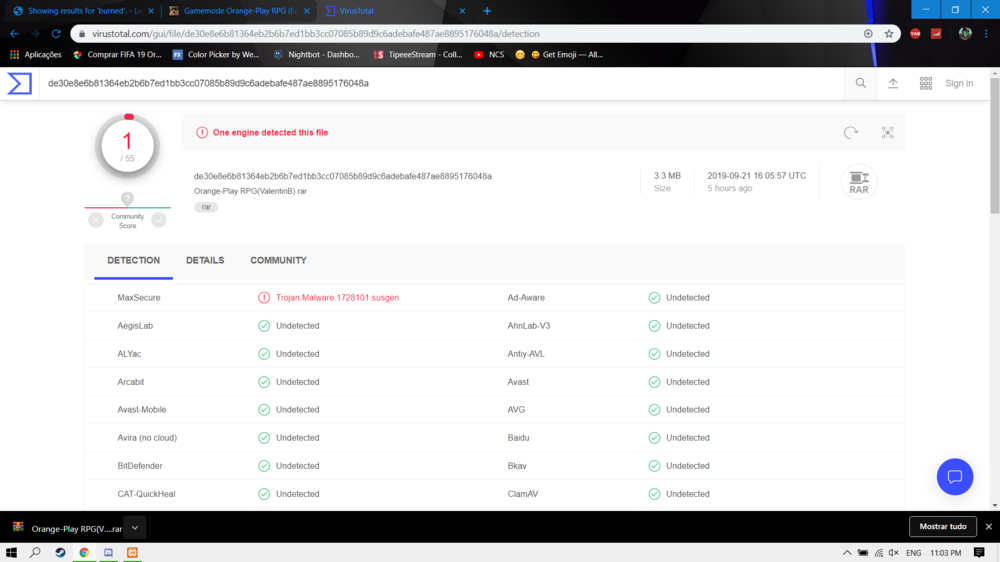Click the BitDefender engine row name
The image size is (1000, 562).
click(140, 466)
